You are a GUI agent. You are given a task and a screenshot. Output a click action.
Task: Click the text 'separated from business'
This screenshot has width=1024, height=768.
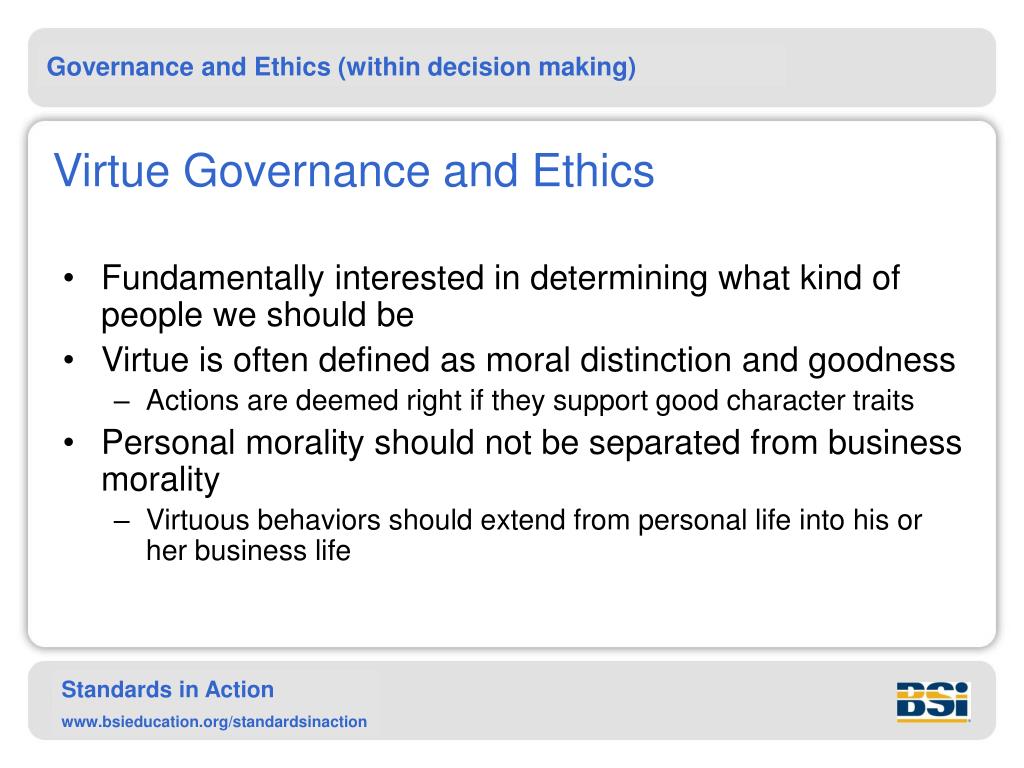click(775, 443)
